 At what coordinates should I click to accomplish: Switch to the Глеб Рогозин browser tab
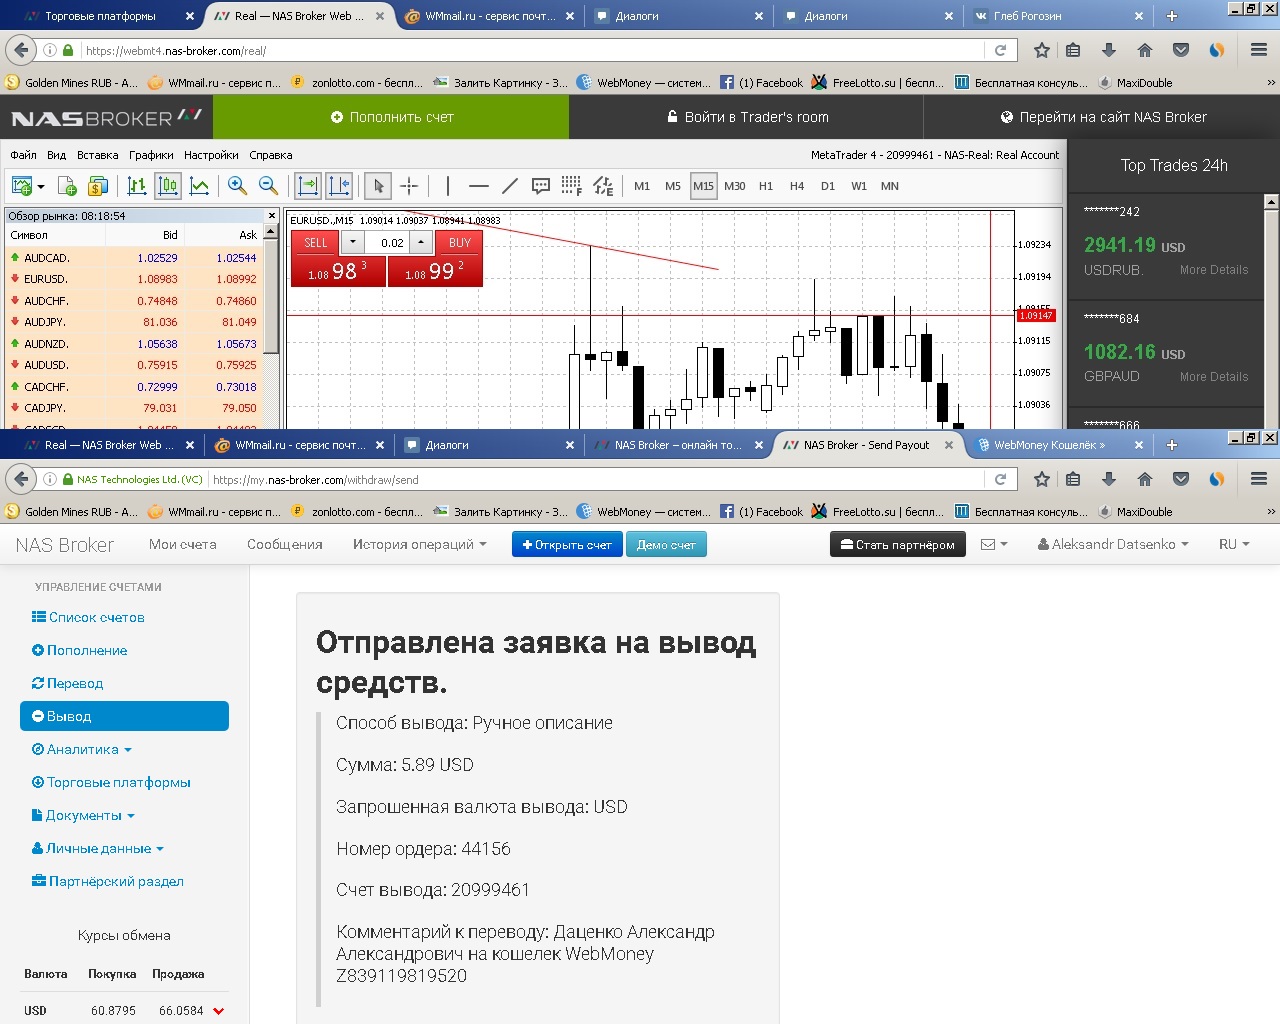click(x=1056, y=16)
